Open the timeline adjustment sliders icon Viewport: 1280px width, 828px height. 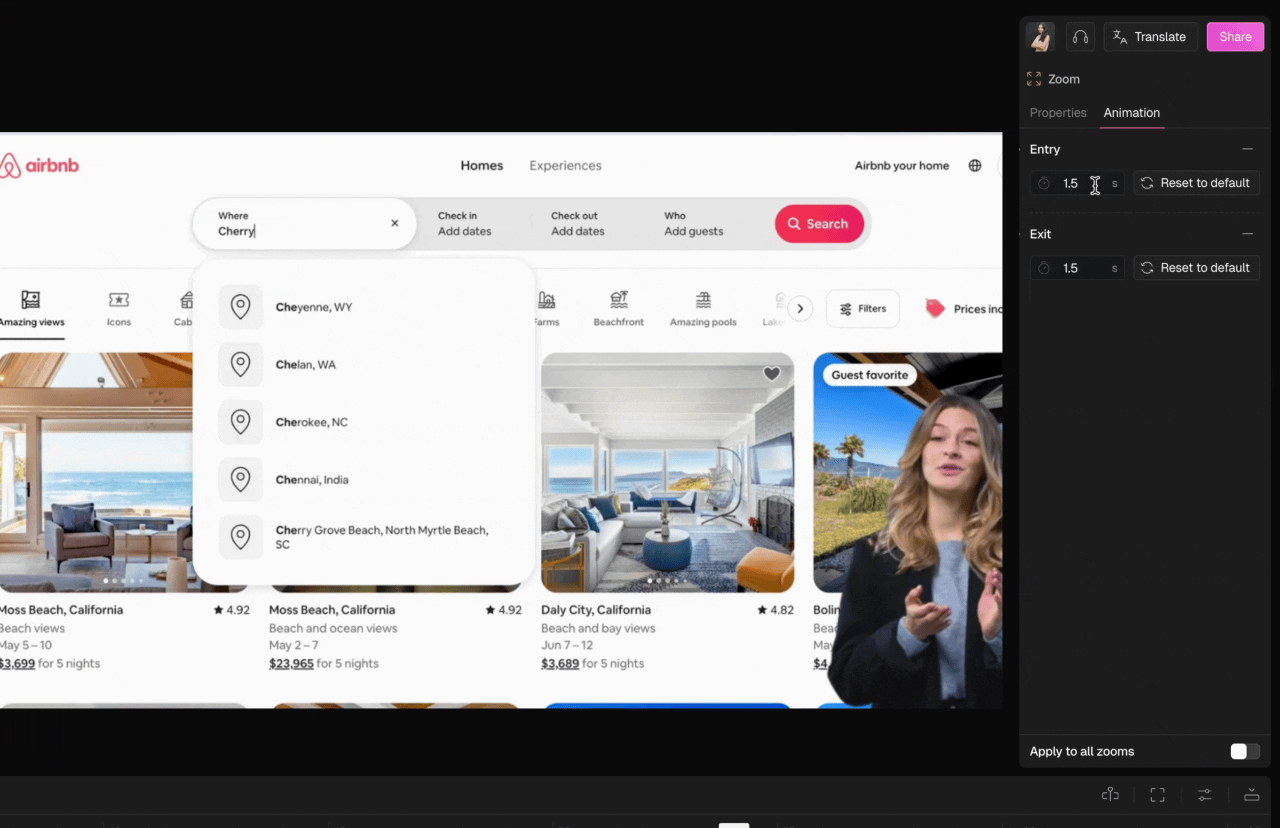(1204, 795)
